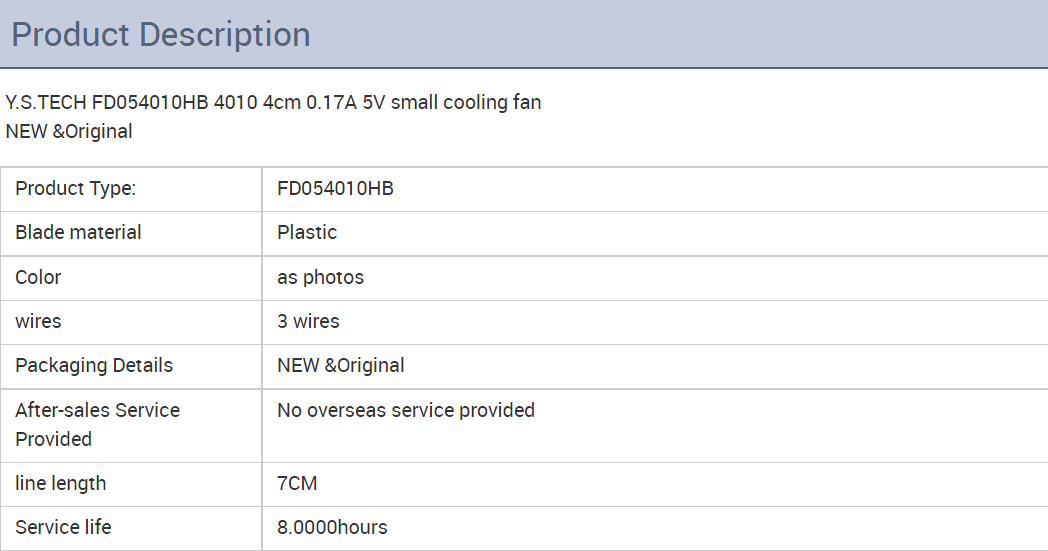Select the wires label cell
Image resolution: width=1048 pixels, height=551 pixels.
click(x=131, y=322)
